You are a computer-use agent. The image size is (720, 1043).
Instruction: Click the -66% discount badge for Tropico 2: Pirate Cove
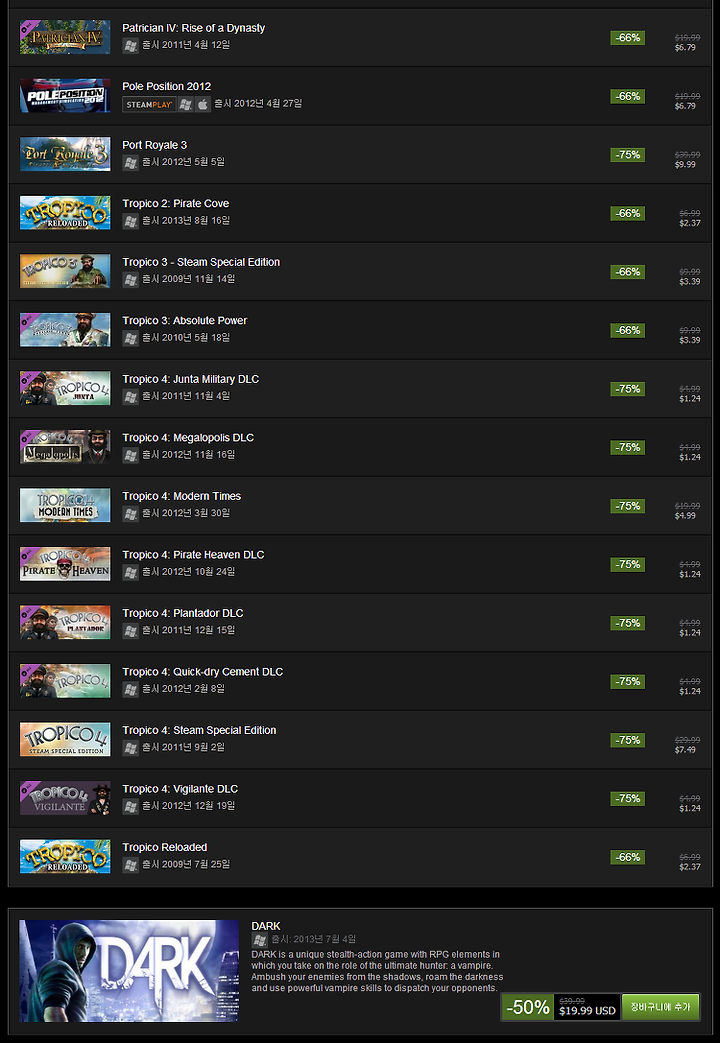628,214
